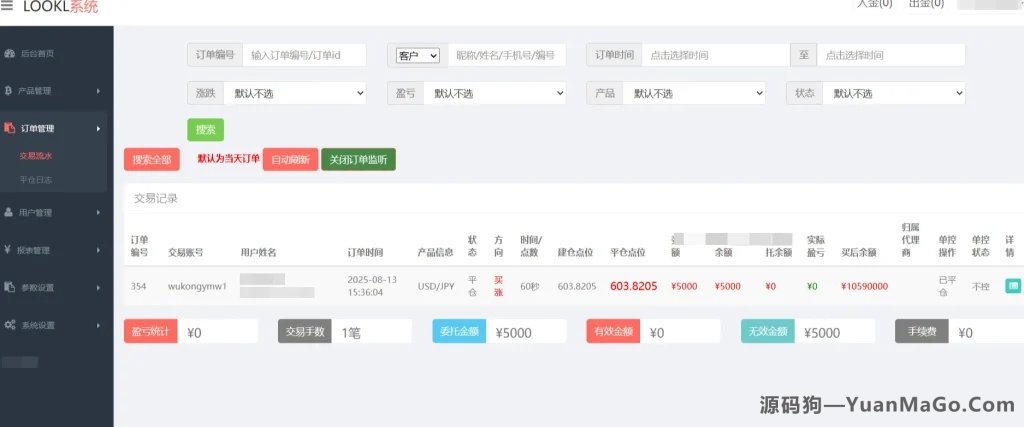Open the 盈亏 filter dropdown
Image resolution: width=1024 pixels, height=427 pixels.
(494, 93)
